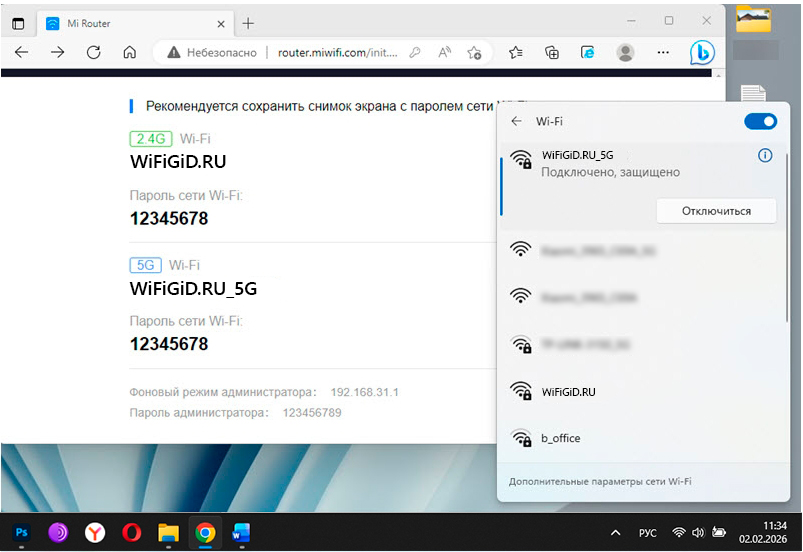Add this page to favorites
803x552 pixels.
click(x=474, y=52)
